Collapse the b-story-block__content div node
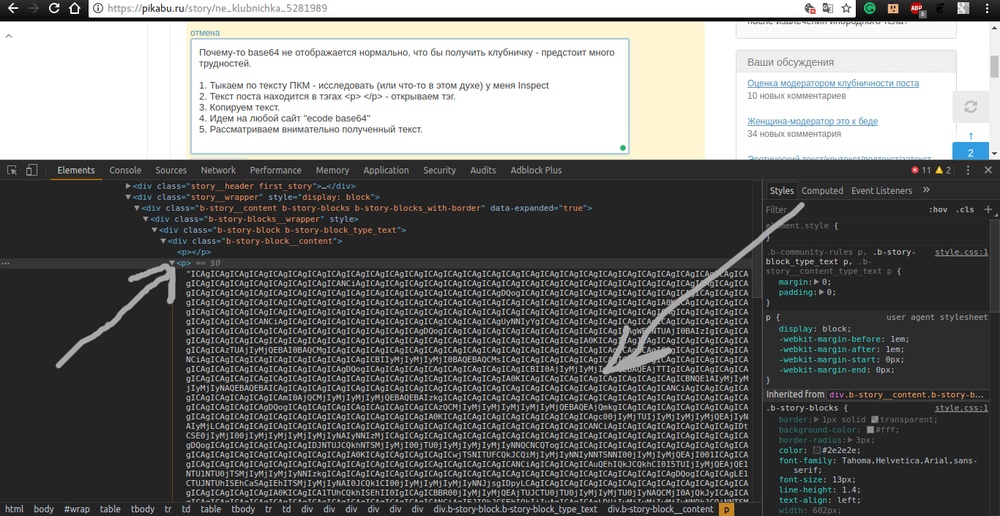 click(x=163, y=241)
